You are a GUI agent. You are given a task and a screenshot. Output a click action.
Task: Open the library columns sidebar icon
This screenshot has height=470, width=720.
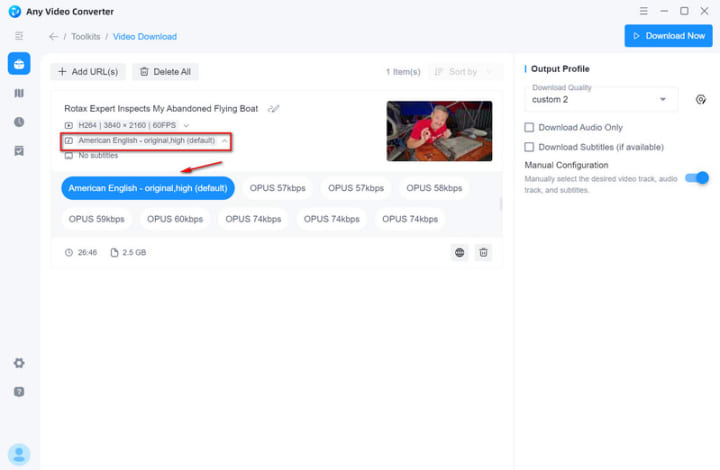coord(19,93)
